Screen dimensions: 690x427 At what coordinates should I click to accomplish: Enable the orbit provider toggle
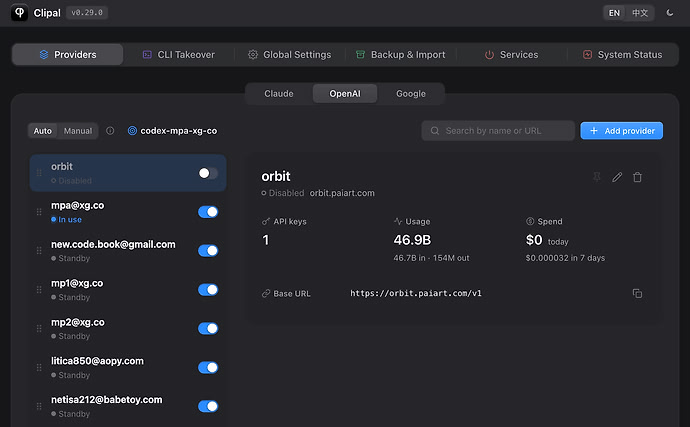[x=208, y=173]
